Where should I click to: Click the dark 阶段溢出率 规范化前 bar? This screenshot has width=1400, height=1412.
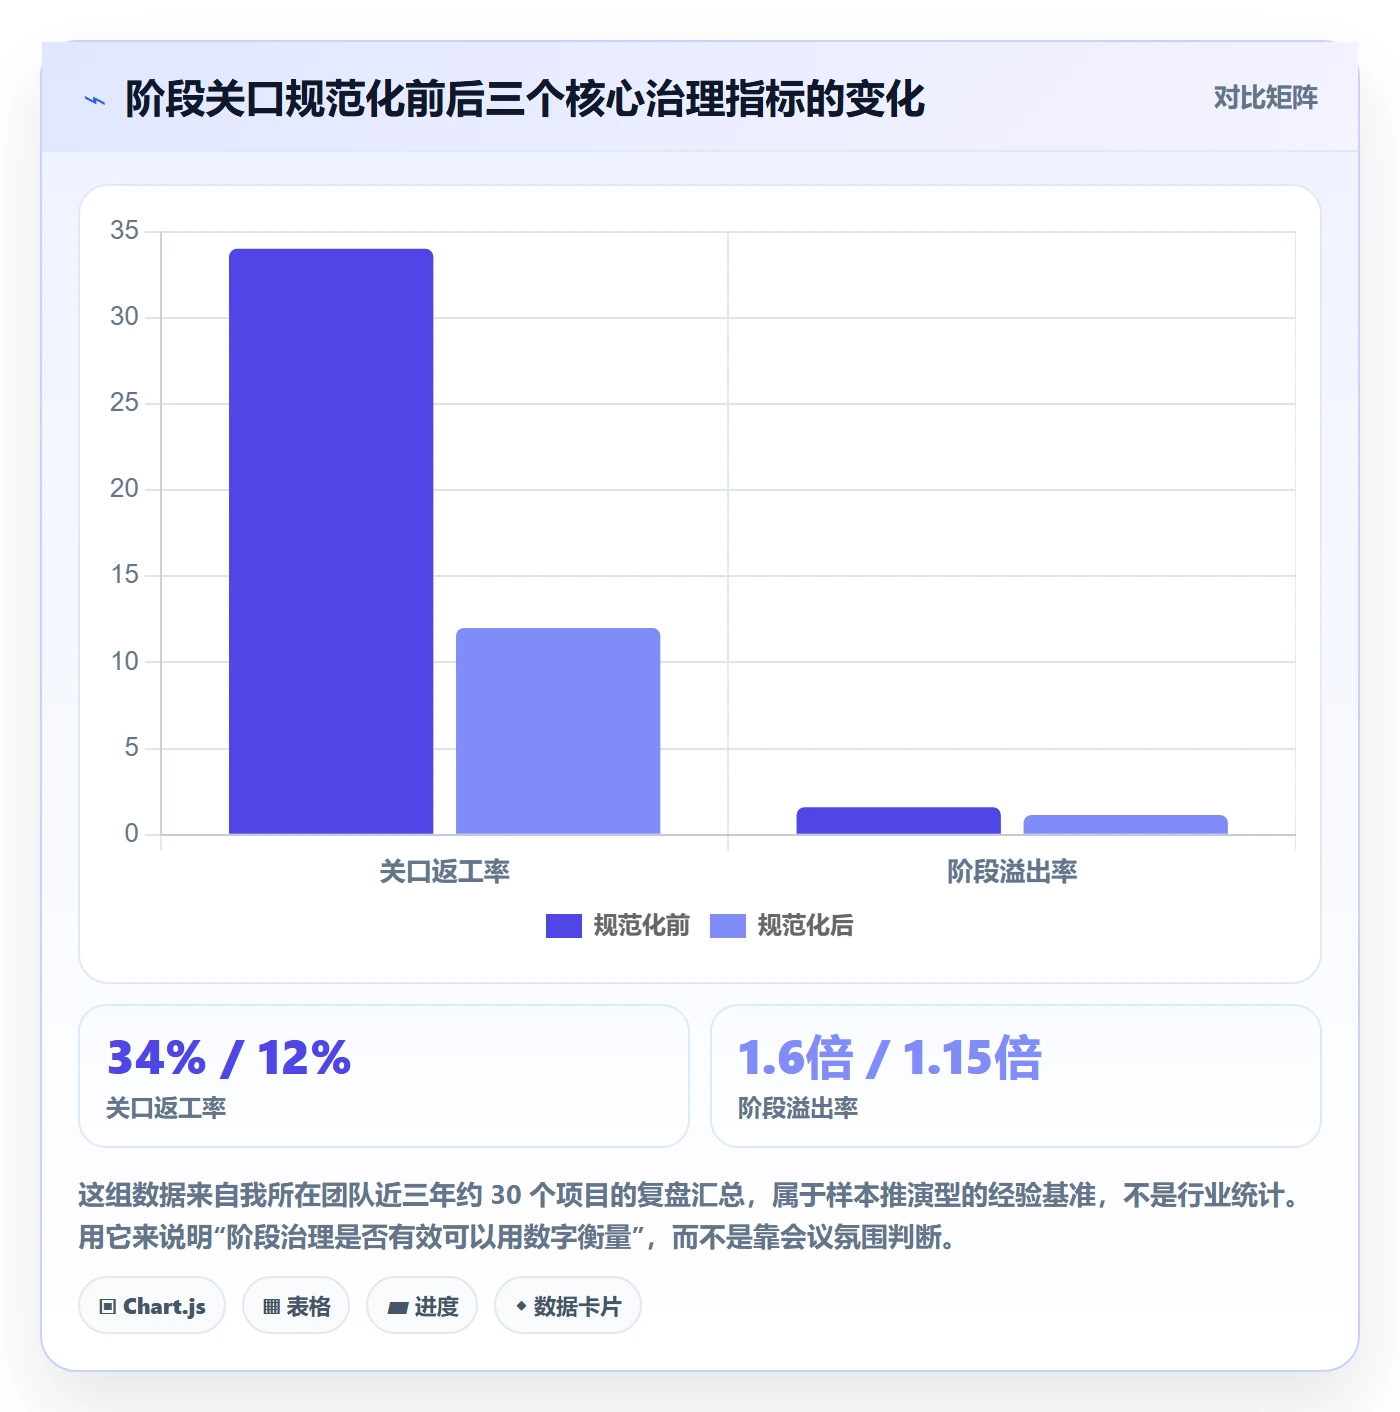[898, 820]
